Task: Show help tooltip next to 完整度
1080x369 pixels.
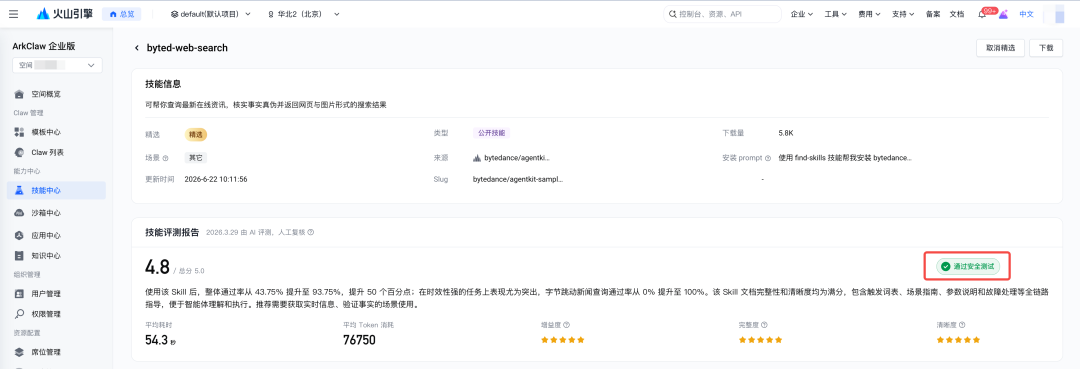Action: coord(765,325)
